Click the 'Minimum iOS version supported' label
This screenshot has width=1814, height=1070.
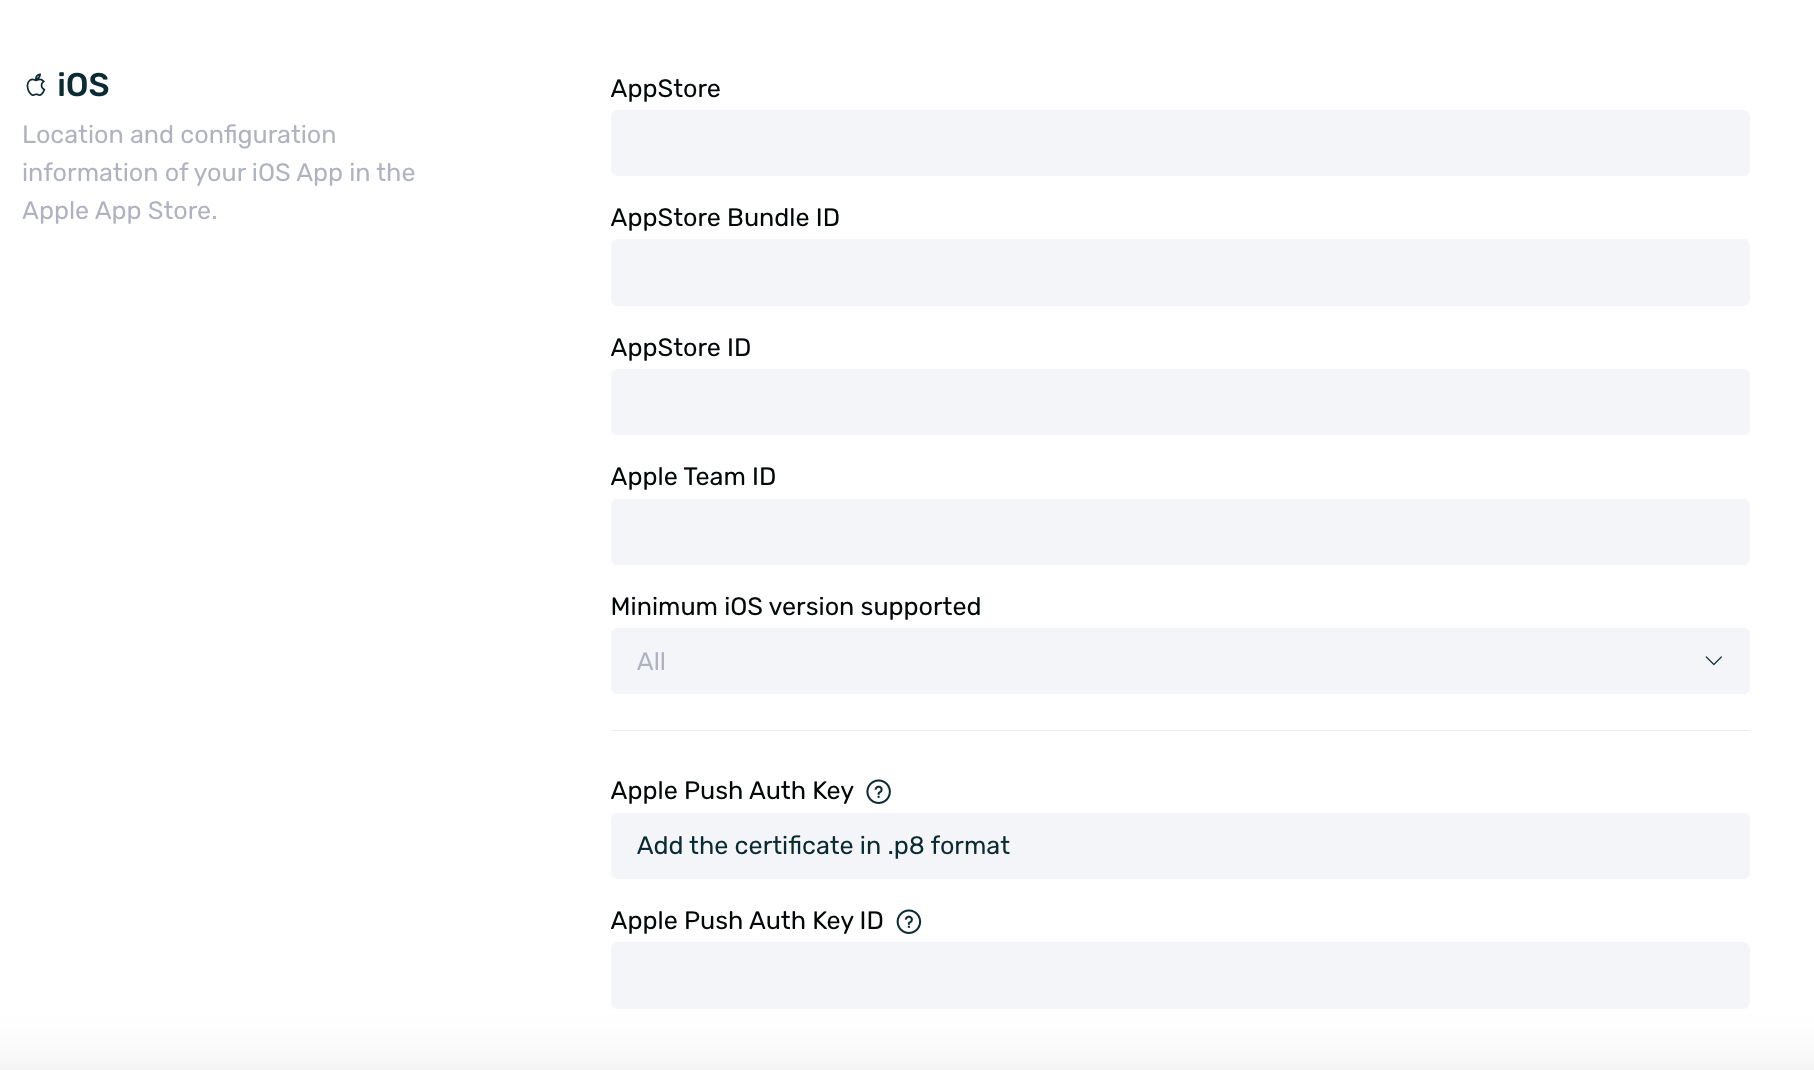pyautogui.click(x=796, y=607)
